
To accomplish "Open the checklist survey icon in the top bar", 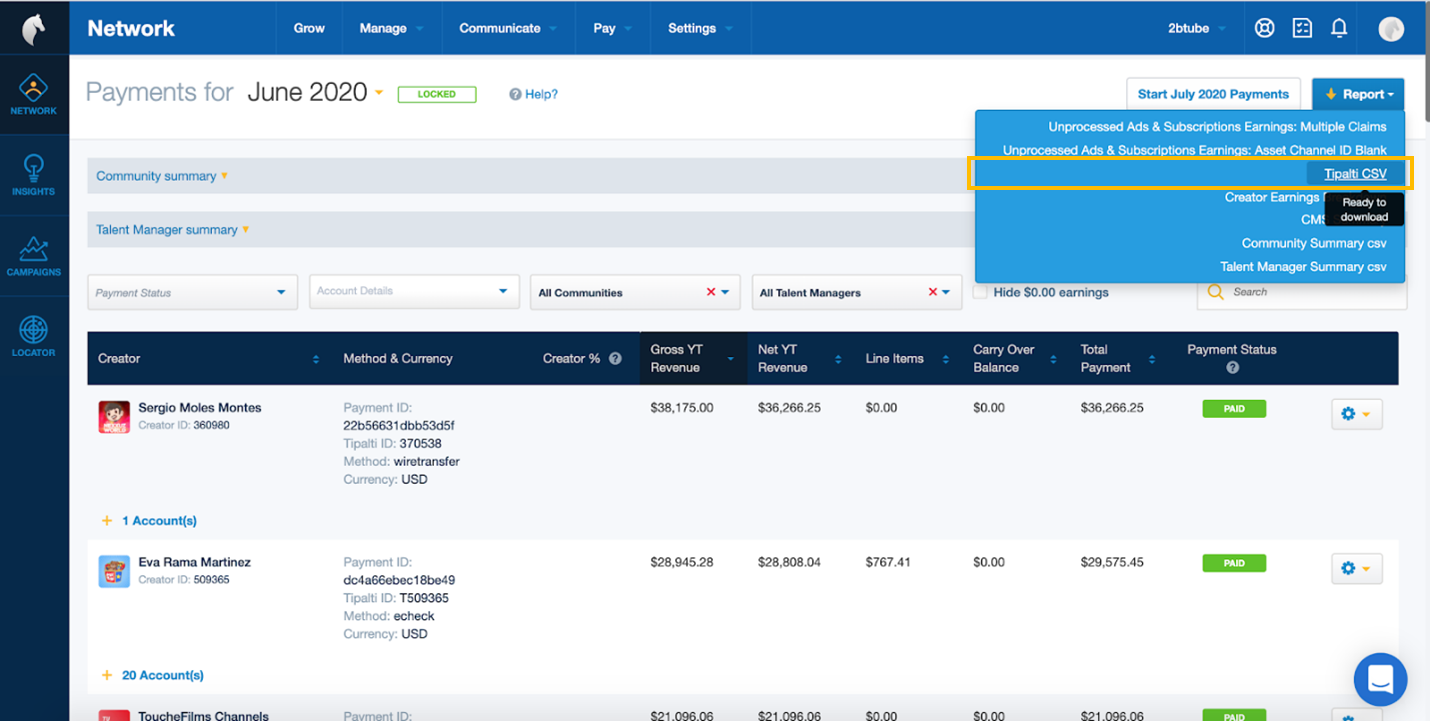I will pos(1302,28).
